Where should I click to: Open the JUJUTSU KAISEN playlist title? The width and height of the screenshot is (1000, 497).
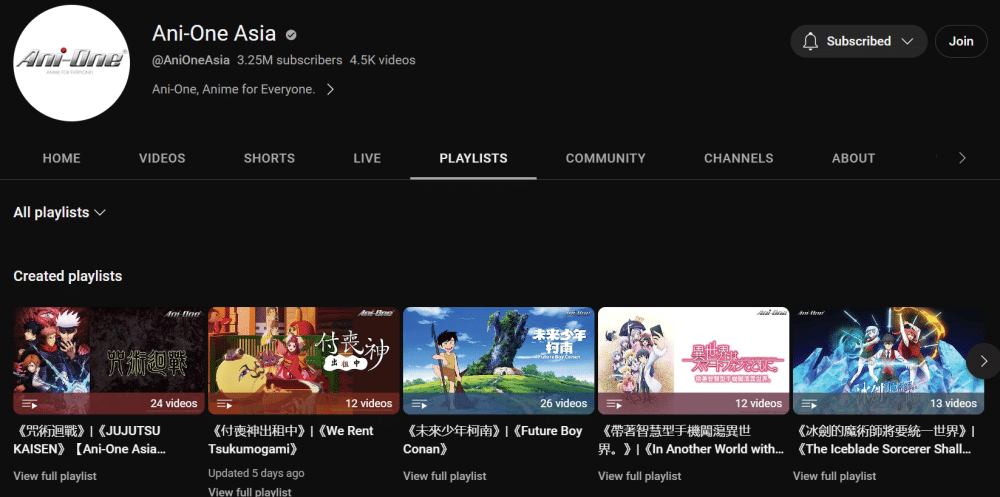[x=89, y=440]
